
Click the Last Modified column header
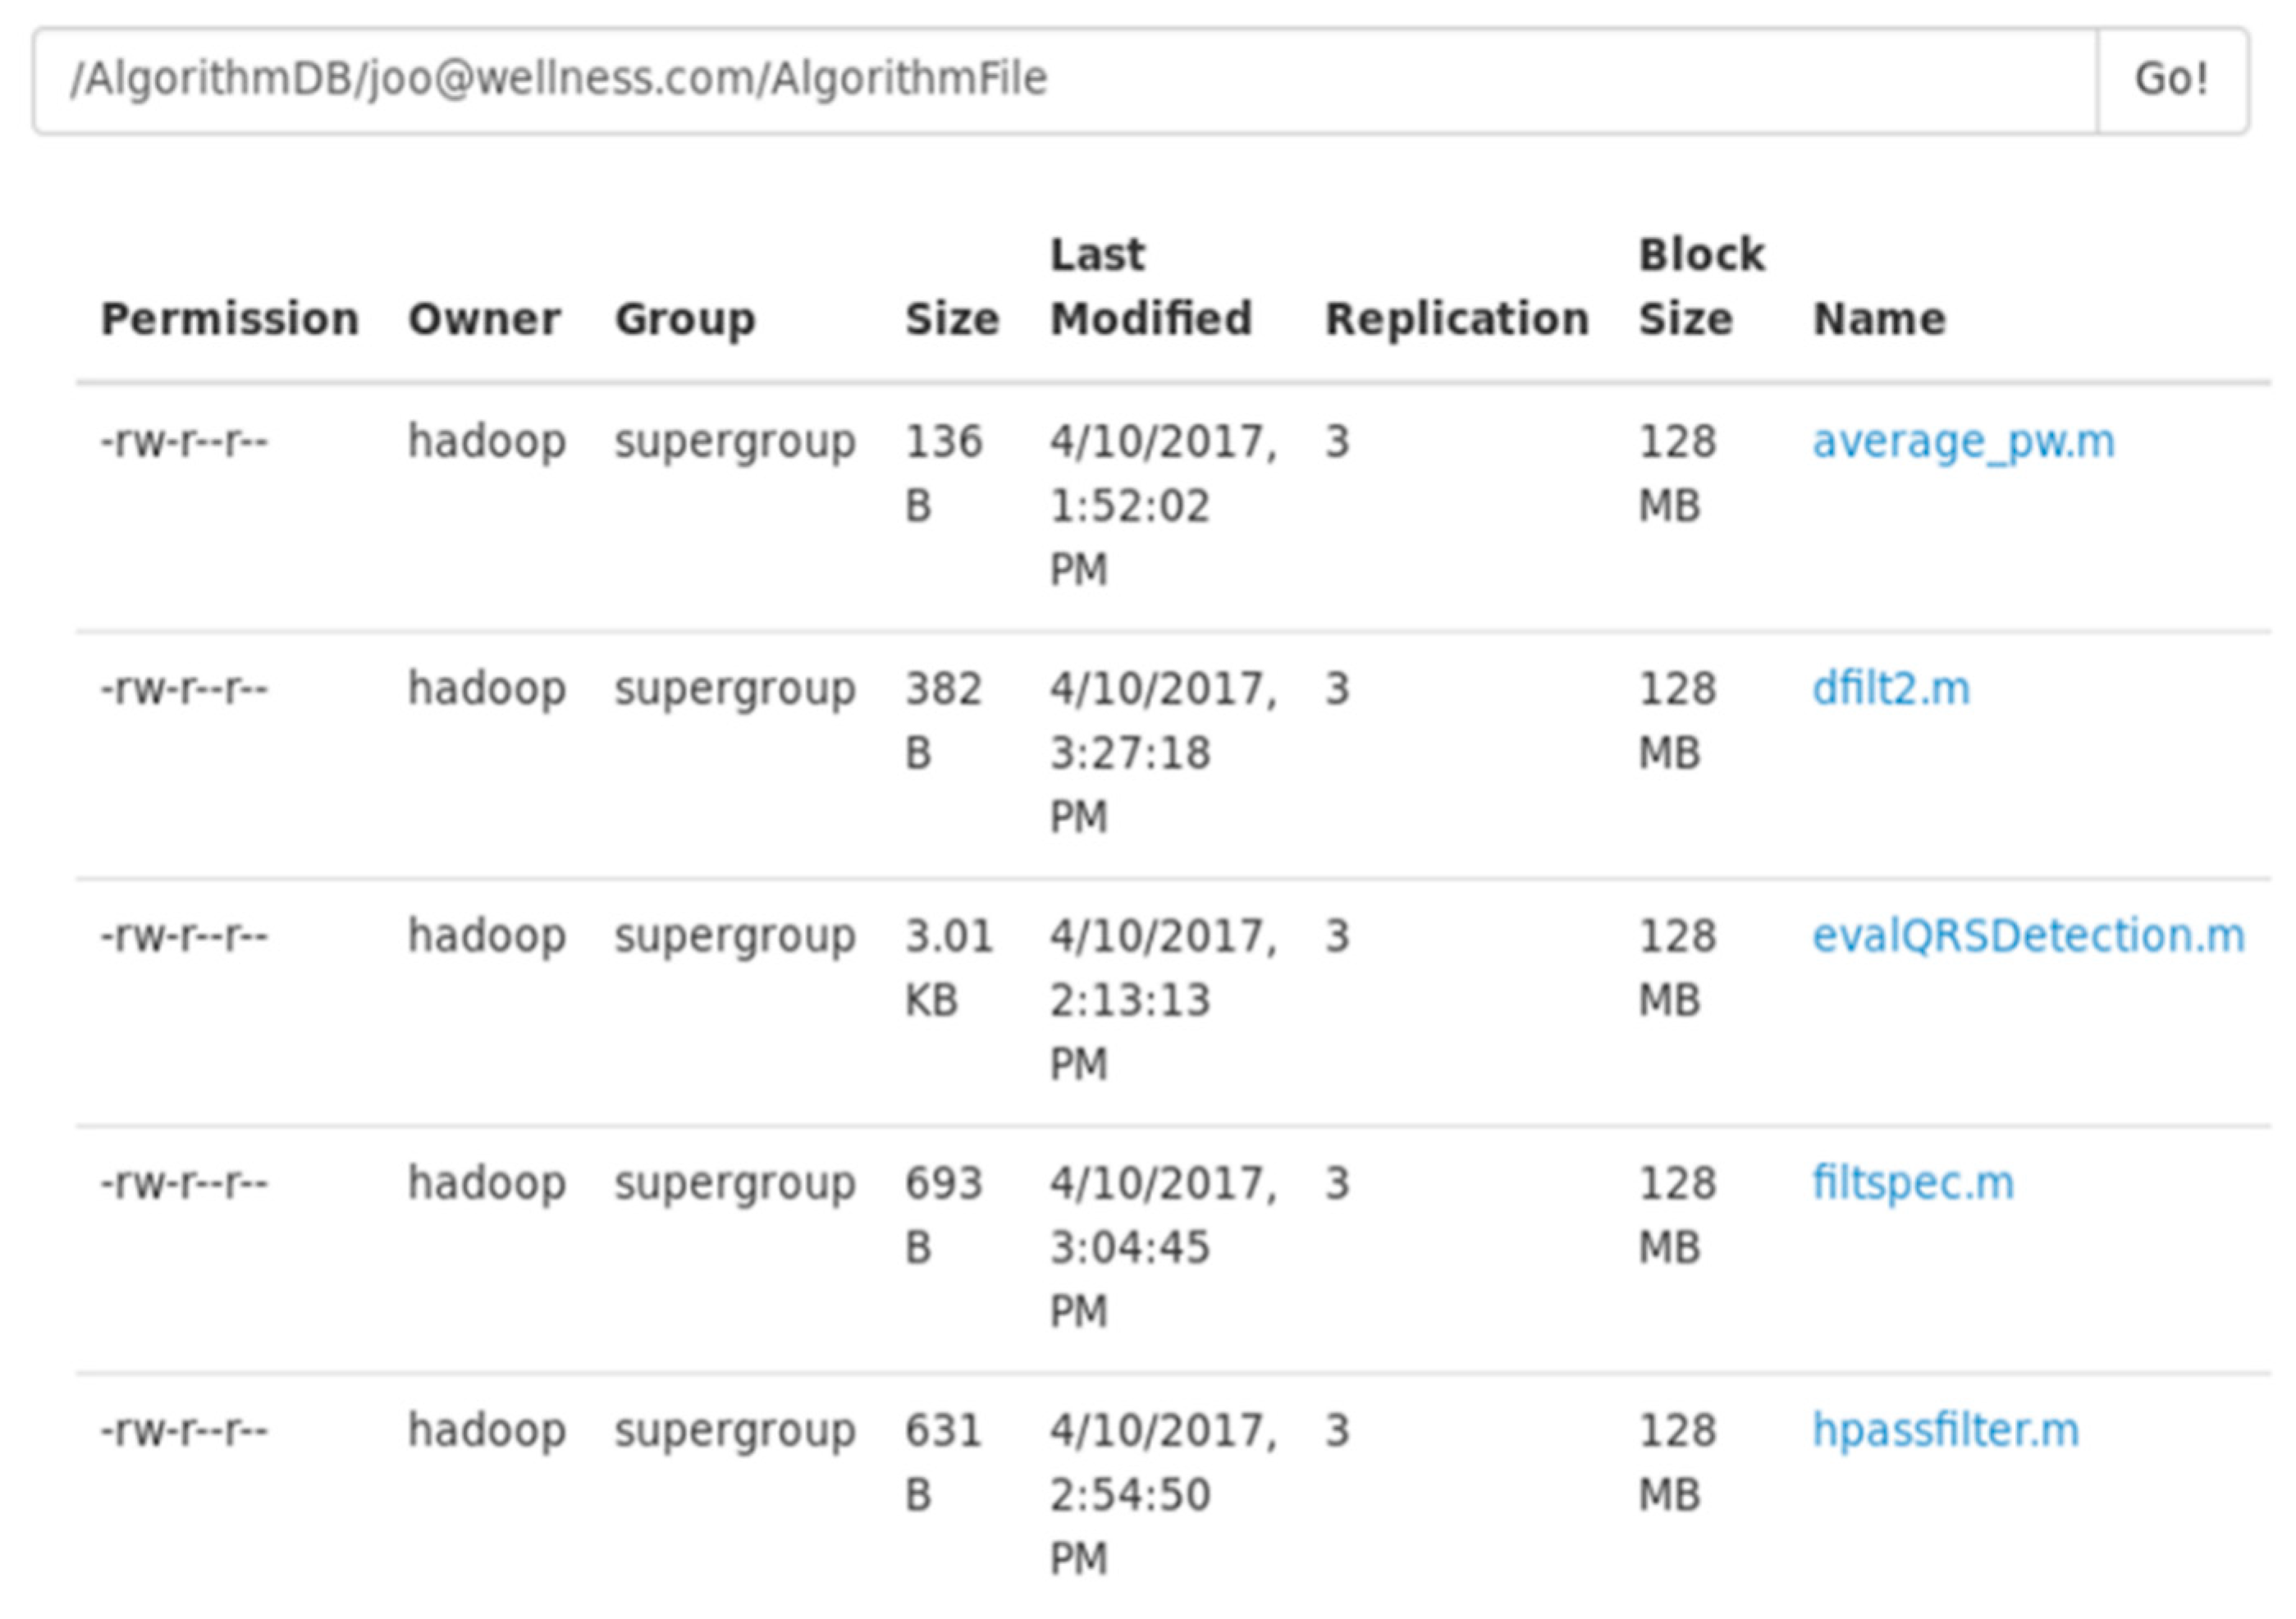click(x=1150, y=287)
